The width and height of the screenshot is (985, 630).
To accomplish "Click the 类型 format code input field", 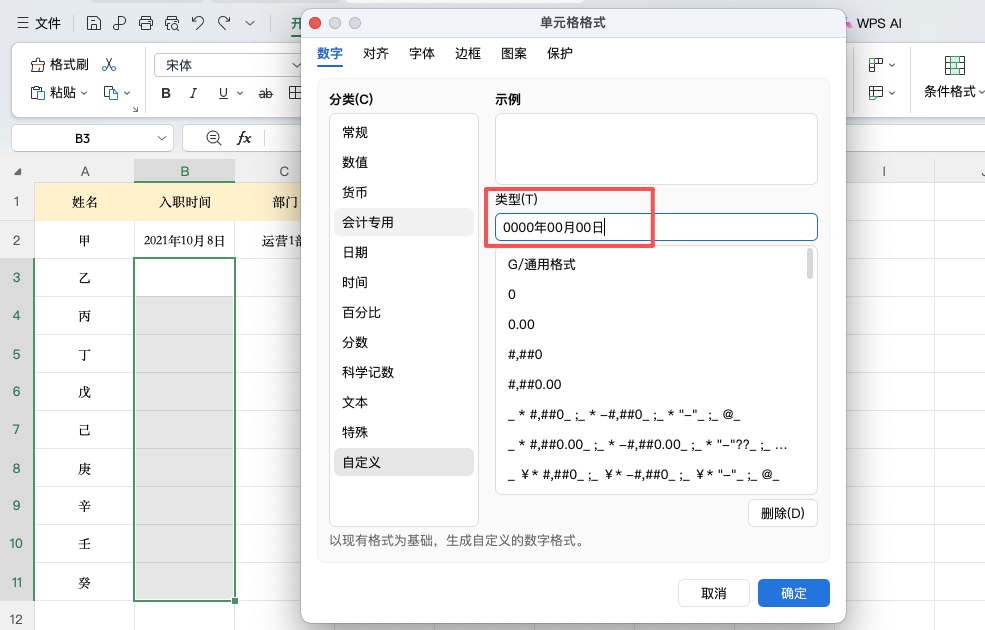I will pyautogui.click(x=656, y=227).
